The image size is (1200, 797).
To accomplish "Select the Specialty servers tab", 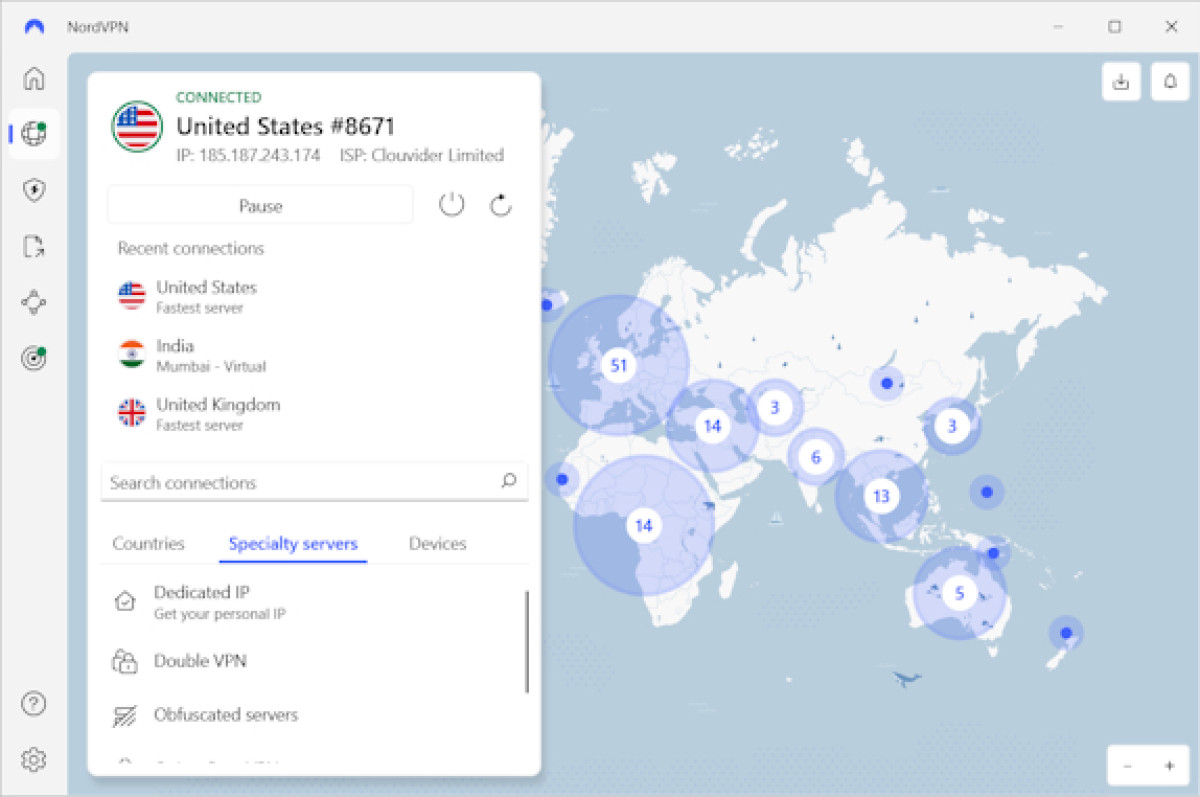I will (x=293, y=544).
